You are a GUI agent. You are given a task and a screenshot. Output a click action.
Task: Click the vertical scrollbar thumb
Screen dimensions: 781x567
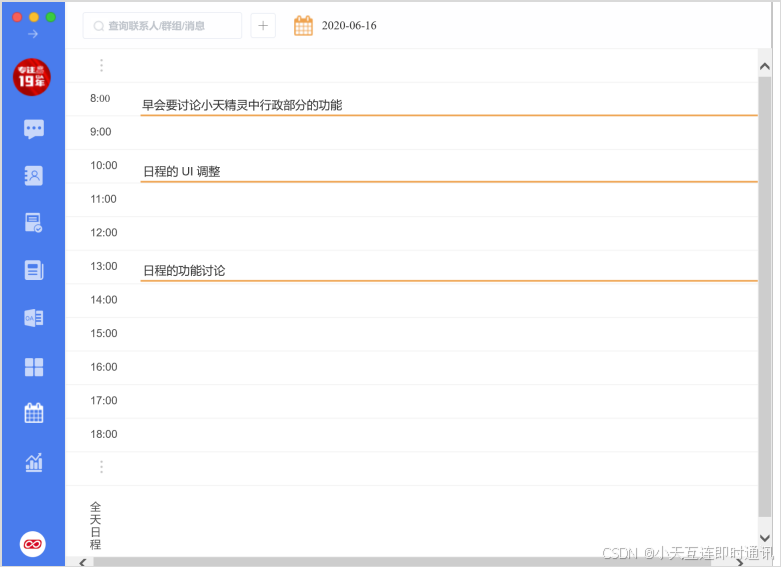pyautogui.click(x=765, y=296)
